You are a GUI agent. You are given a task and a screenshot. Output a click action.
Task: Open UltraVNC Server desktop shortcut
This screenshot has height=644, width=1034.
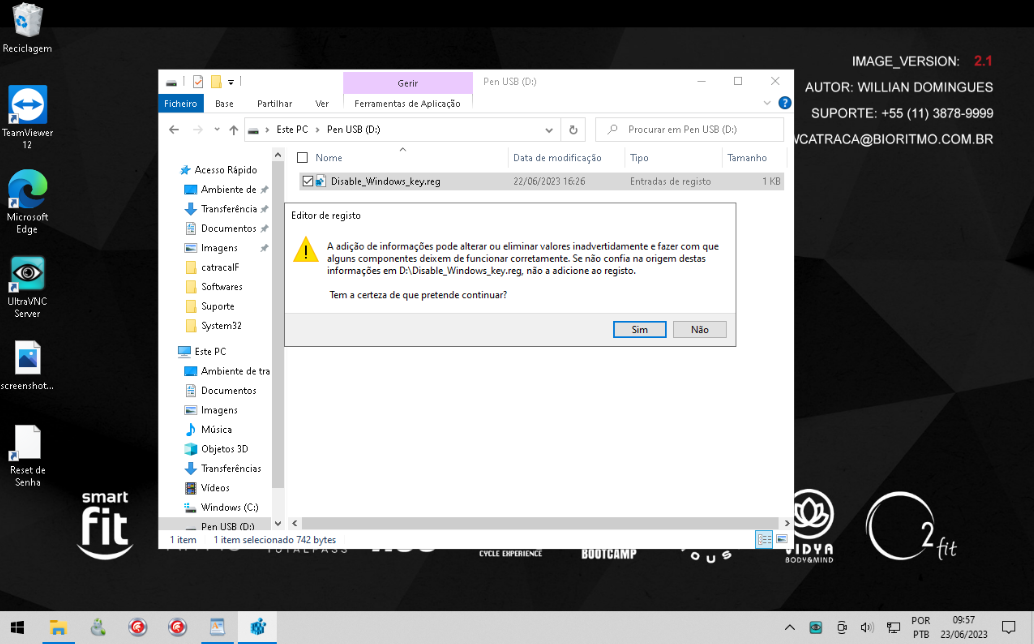27,287
